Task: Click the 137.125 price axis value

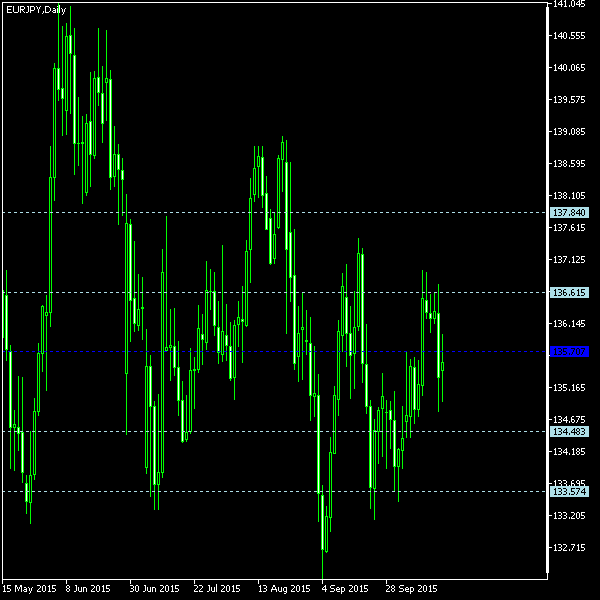Action: (x=569, y=260)
